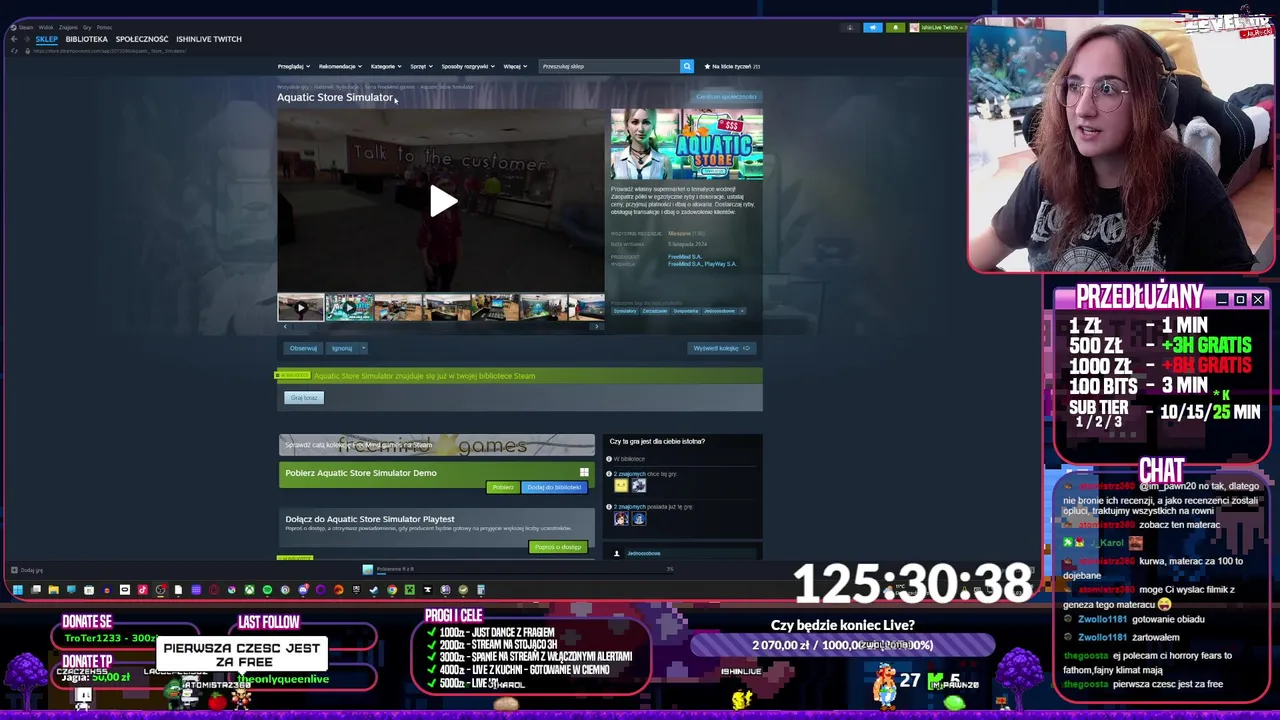The height and width of the screenshot is (720, 1280).
Task: Open the Windows icon on demo banner
Action: tap(584, 473)
